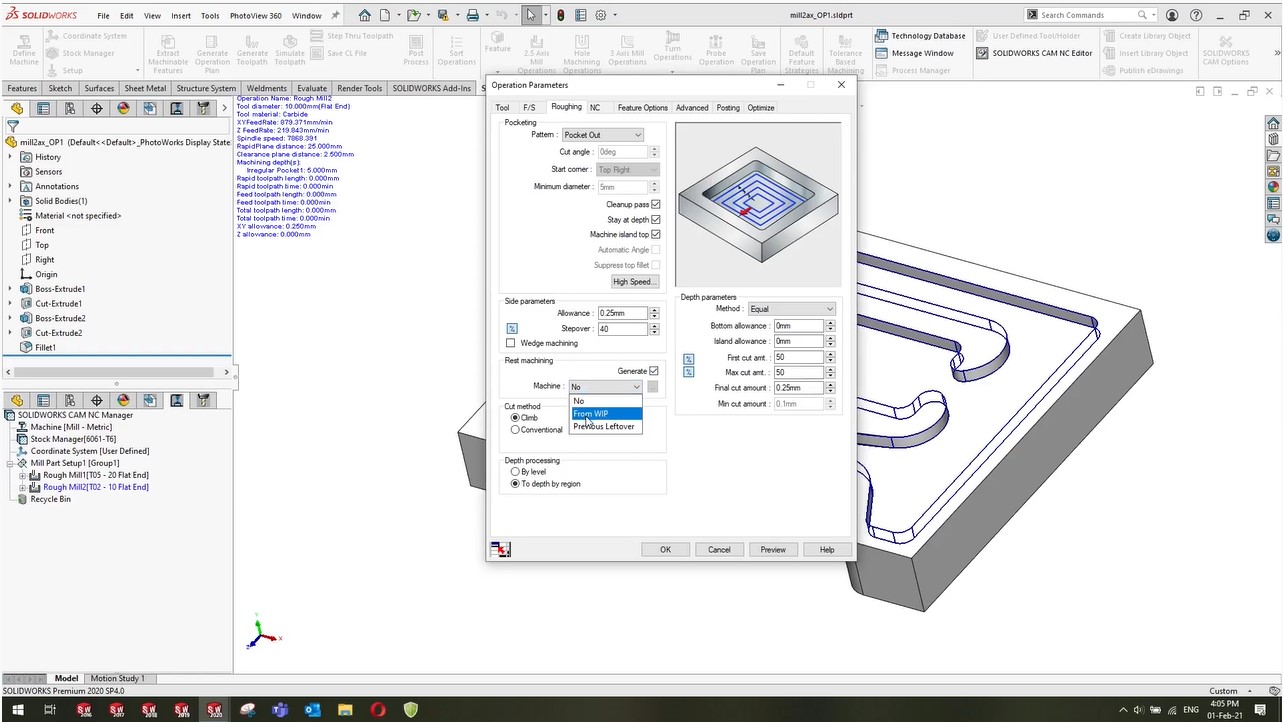Screen dimensions: 1283x722
Task: Expand the Boss-Extrude1 feature tree item
Action: coord(11,289)
